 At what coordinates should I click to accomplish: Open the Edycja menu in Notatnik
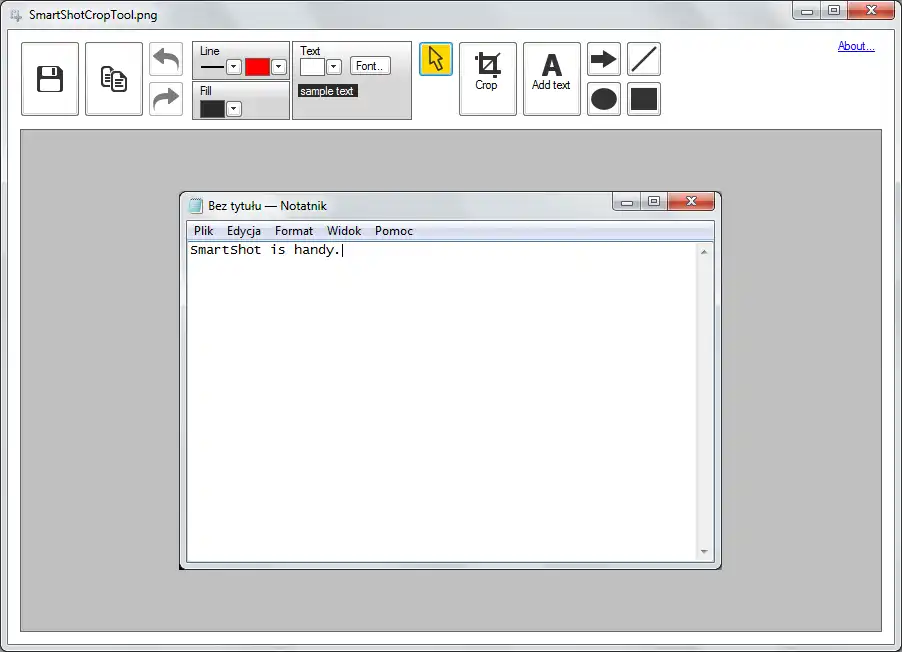244,231
